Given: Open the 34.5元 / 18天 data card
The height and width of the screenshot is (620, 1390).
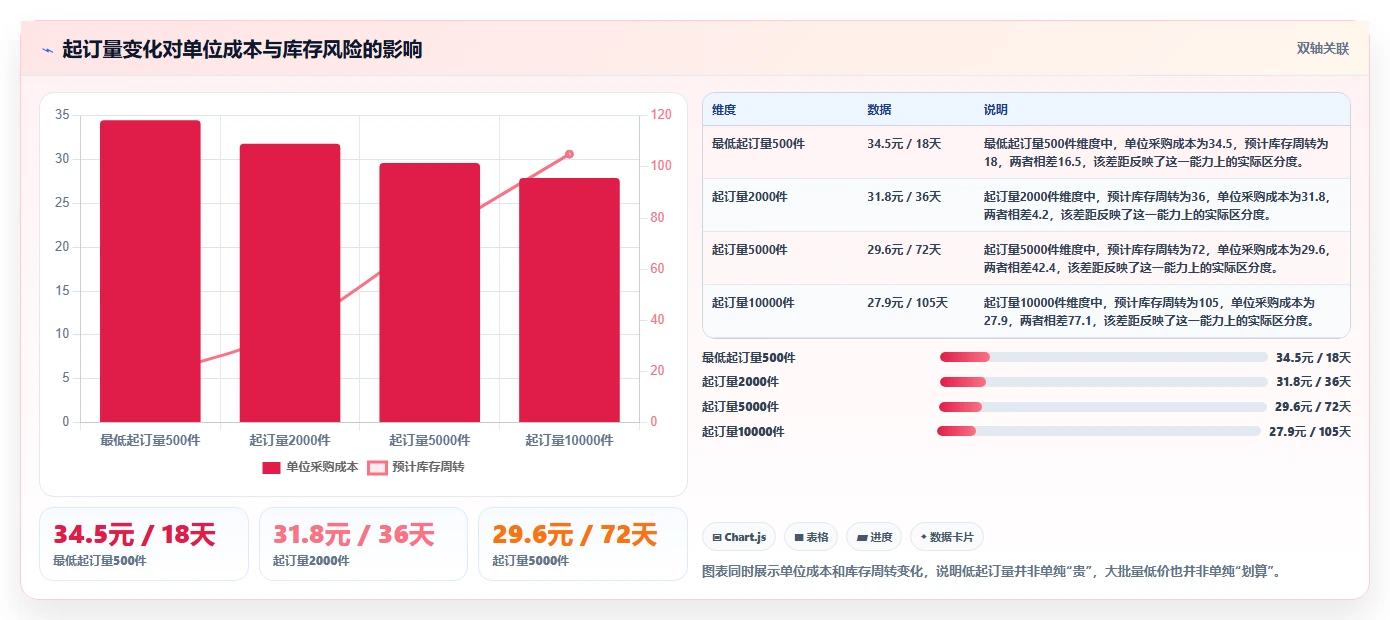Looking at the screenshot, I should (x=144, y=544).
